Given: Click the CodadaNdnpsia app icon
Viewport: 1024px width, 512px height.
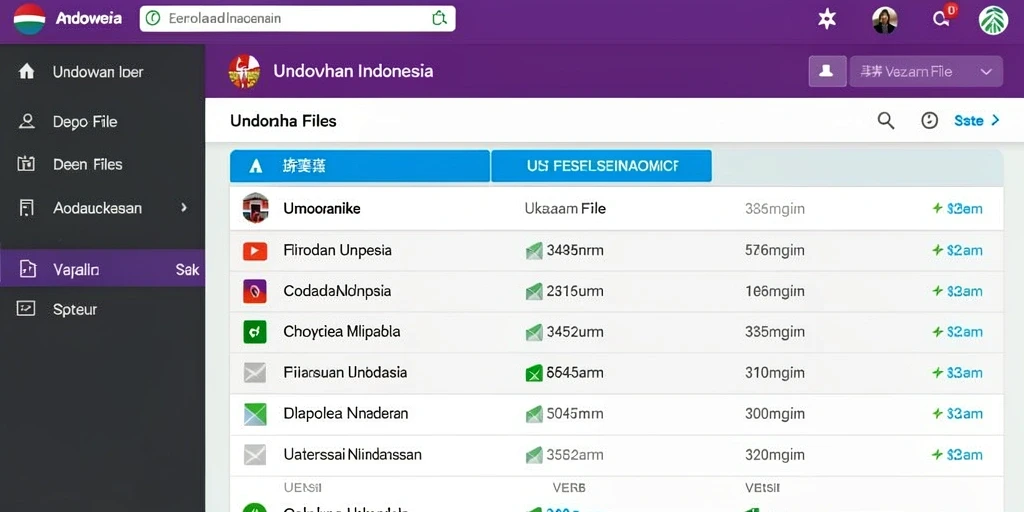Looking at the screenshot, I should 255,291.
